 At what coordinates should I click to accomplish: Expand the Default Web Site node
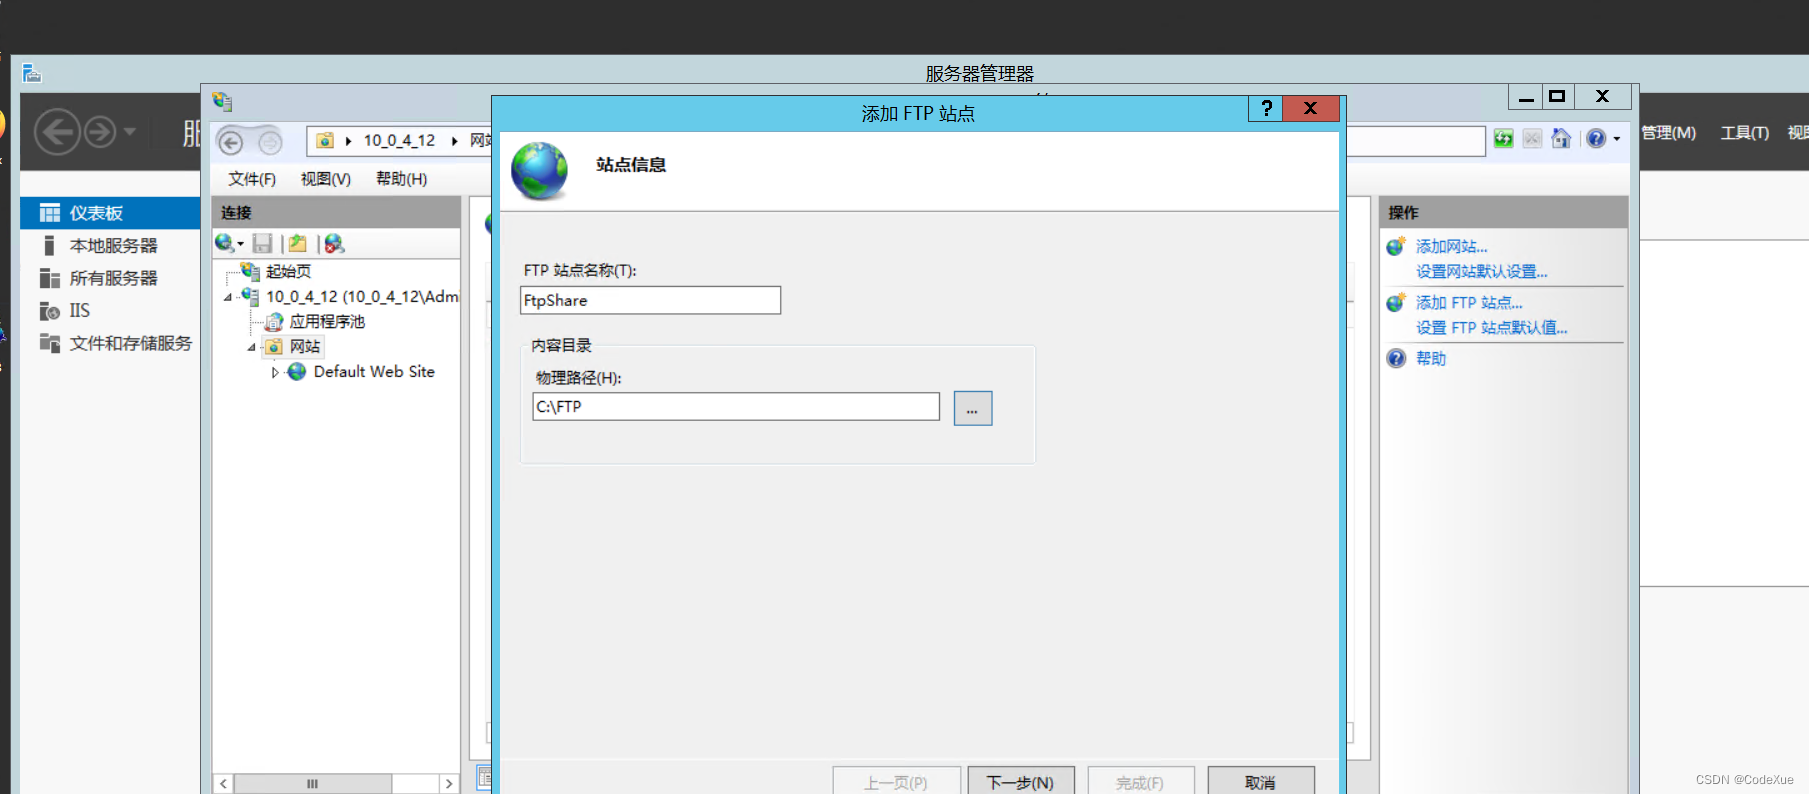[x=275, y=372]
